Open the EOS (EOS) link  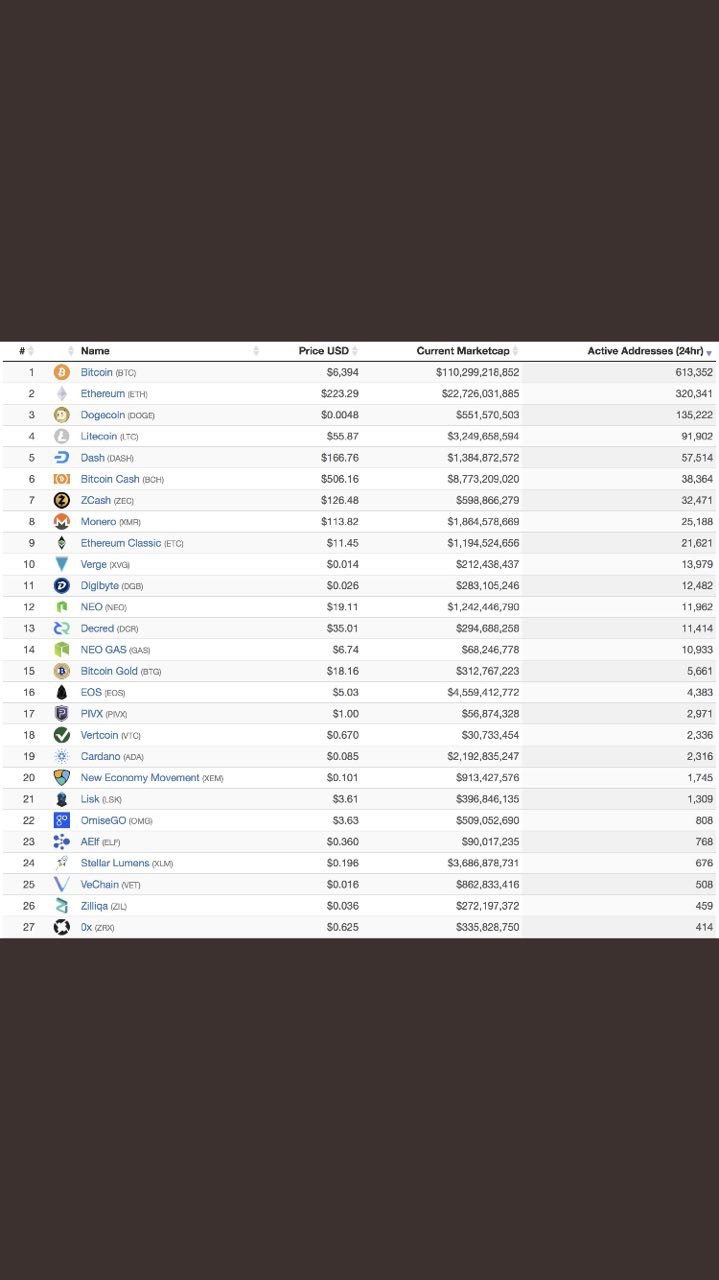coord(103,692)
